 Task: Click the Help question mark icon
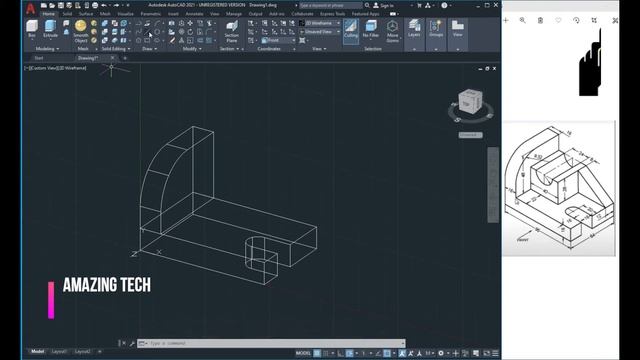point(444,5)
